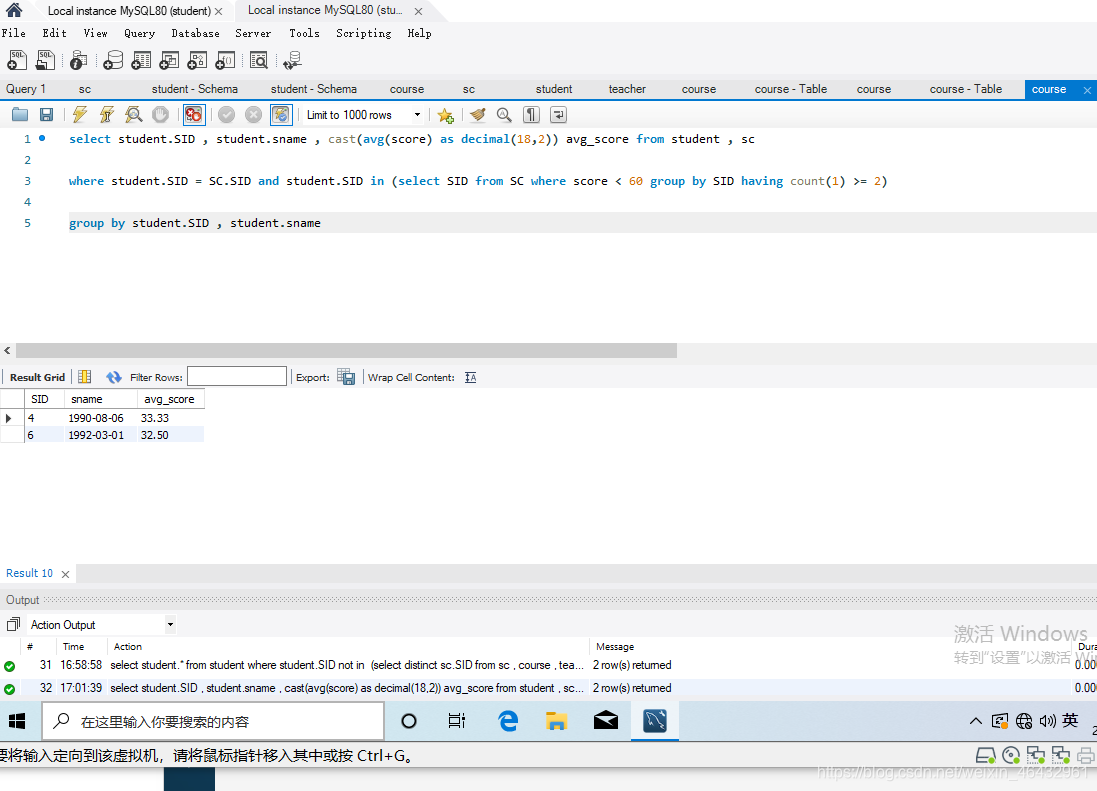Screen dimensions: 1097x791
Task: Toggle the form editor view icon
Action: tap(85, 377)
